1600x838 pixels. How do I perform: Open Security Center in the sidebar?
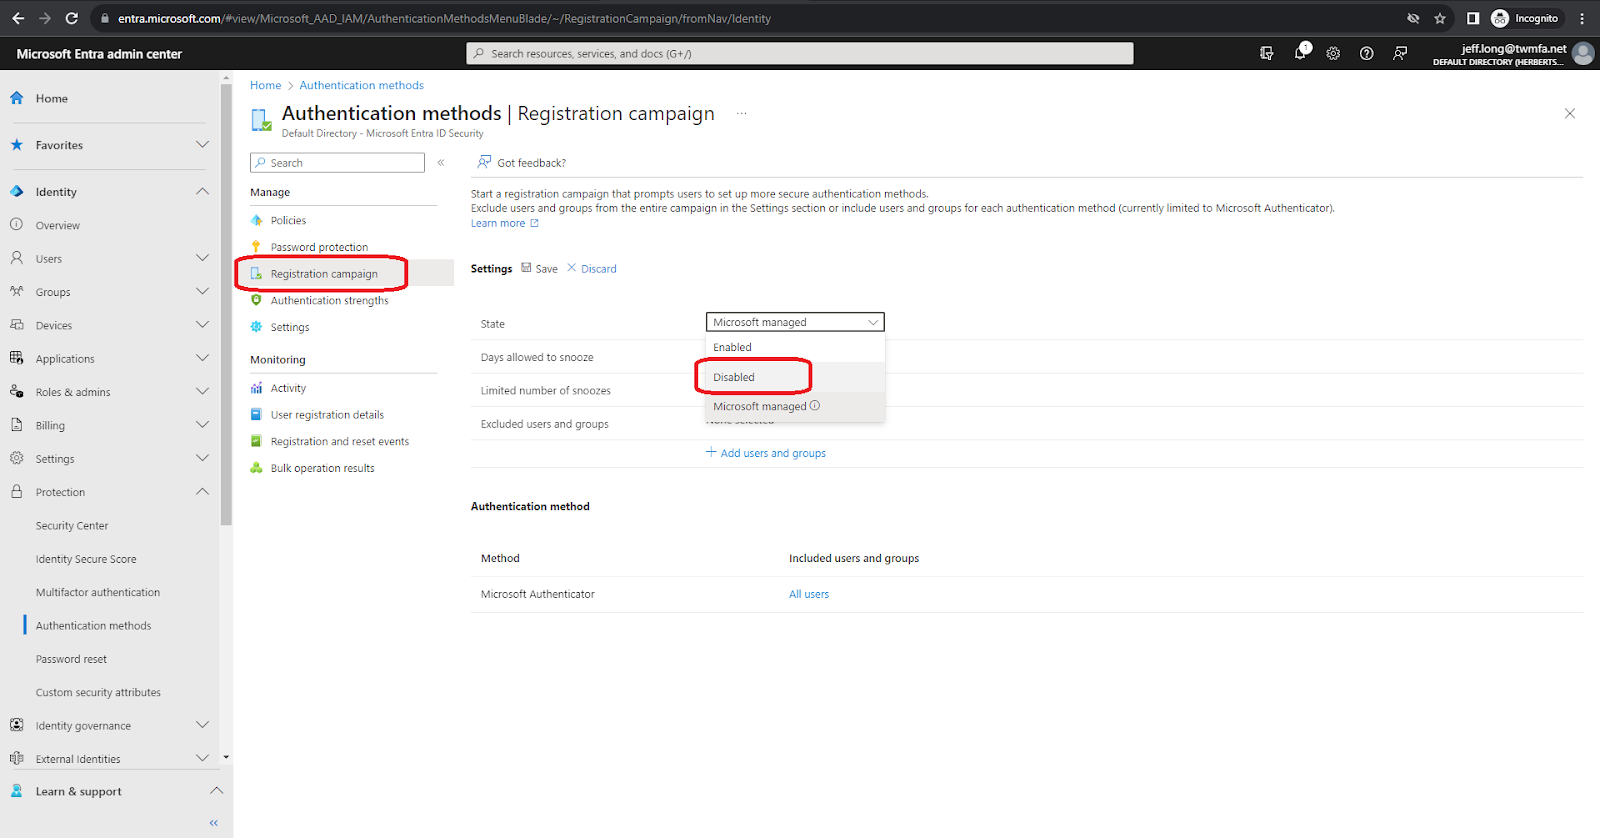tap(72, 525)
